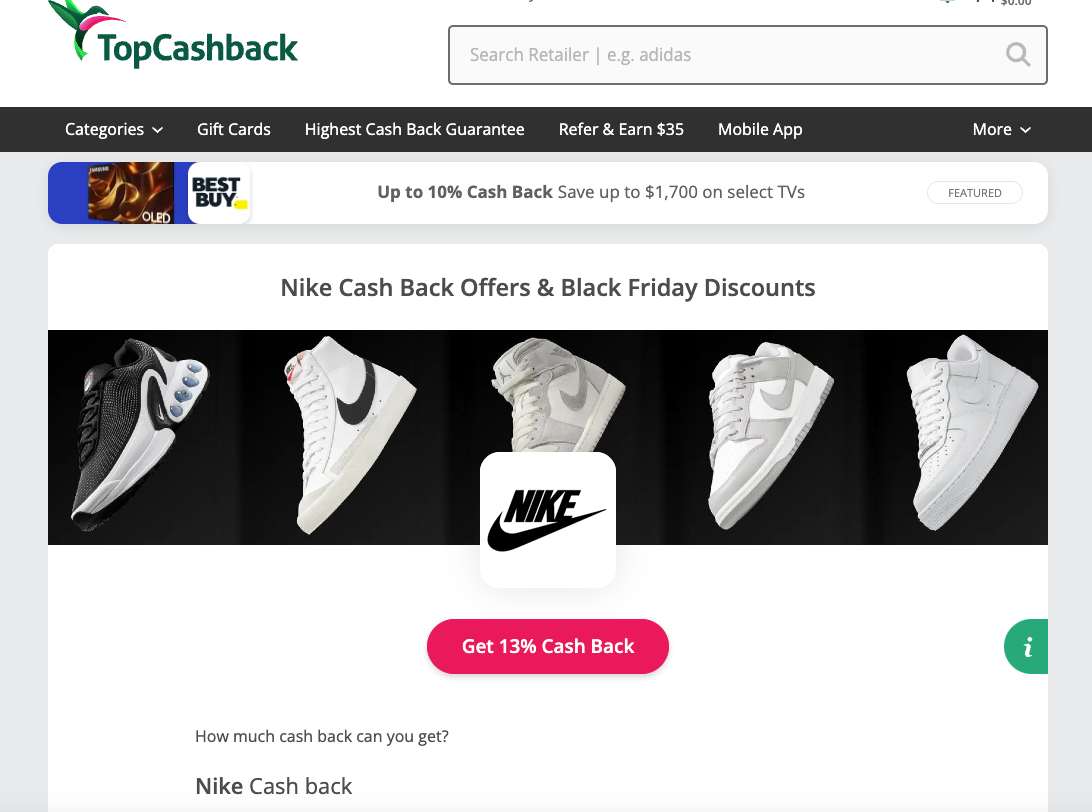Screen dimensions: 1092x812
Task: Select Refer & Earn $35 menu item
Action: (621, 129)
